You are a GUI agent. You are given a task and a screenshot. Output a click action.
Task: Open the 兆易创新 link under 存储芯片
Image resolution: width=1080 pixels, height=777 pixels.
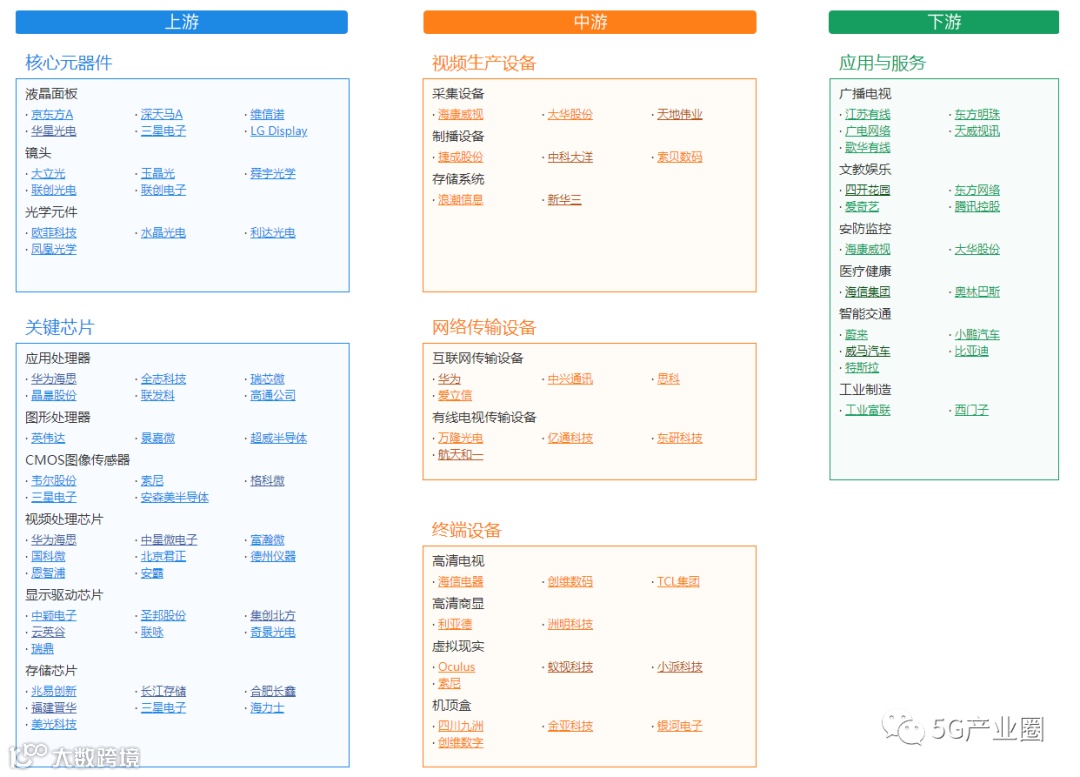(x=54, y=692)
